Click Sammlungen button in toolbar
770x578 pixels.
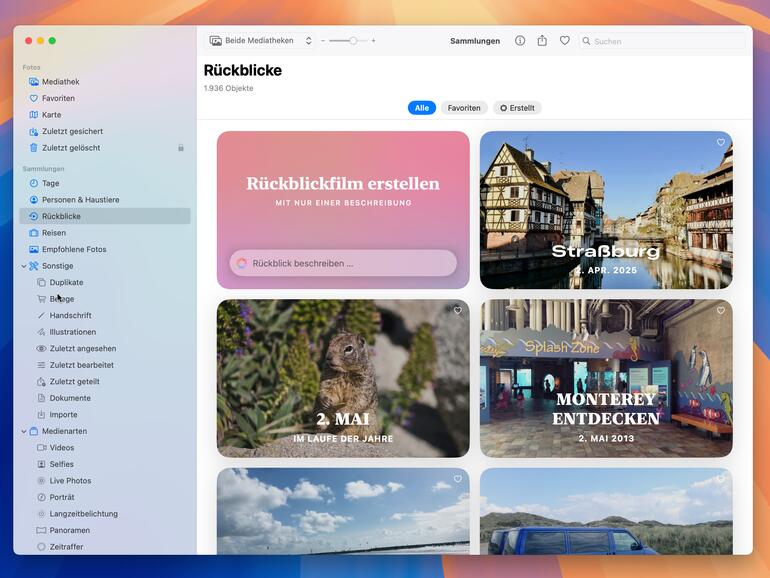475,41
